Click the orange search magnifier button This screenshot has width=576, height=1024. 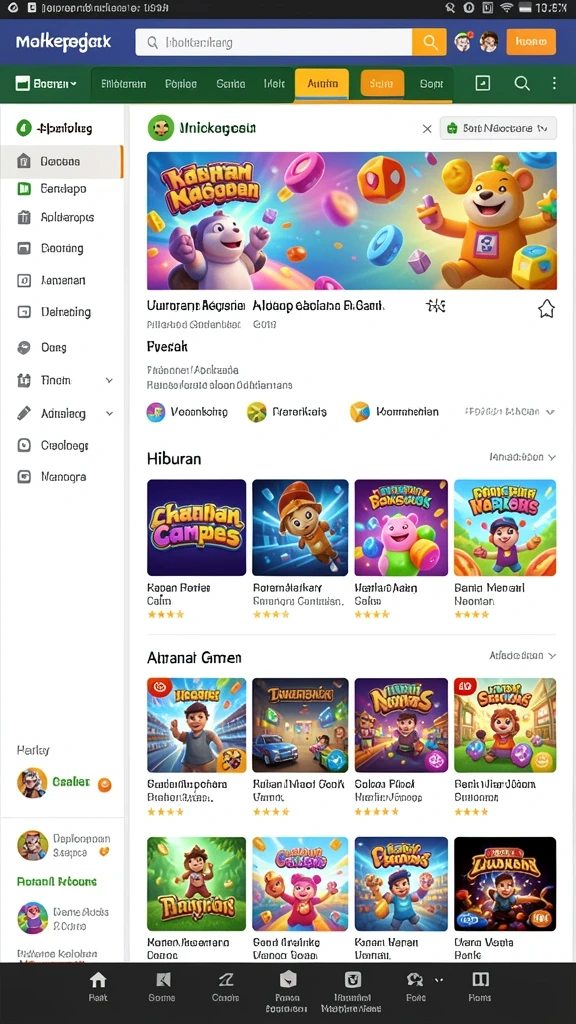[429, 42]
